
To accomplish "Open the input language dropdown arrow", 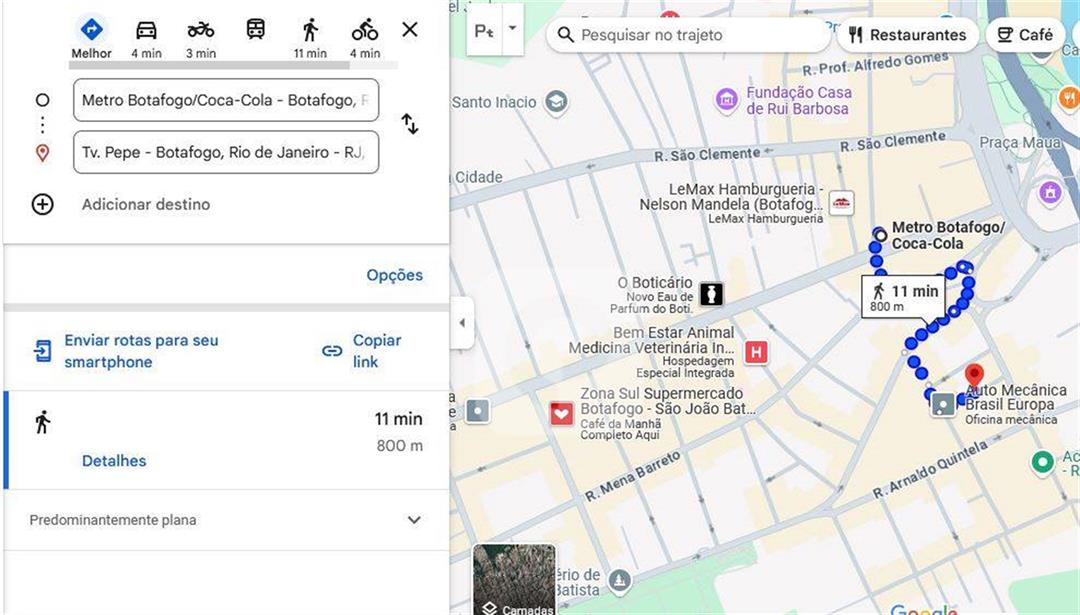I will point(512,29).
